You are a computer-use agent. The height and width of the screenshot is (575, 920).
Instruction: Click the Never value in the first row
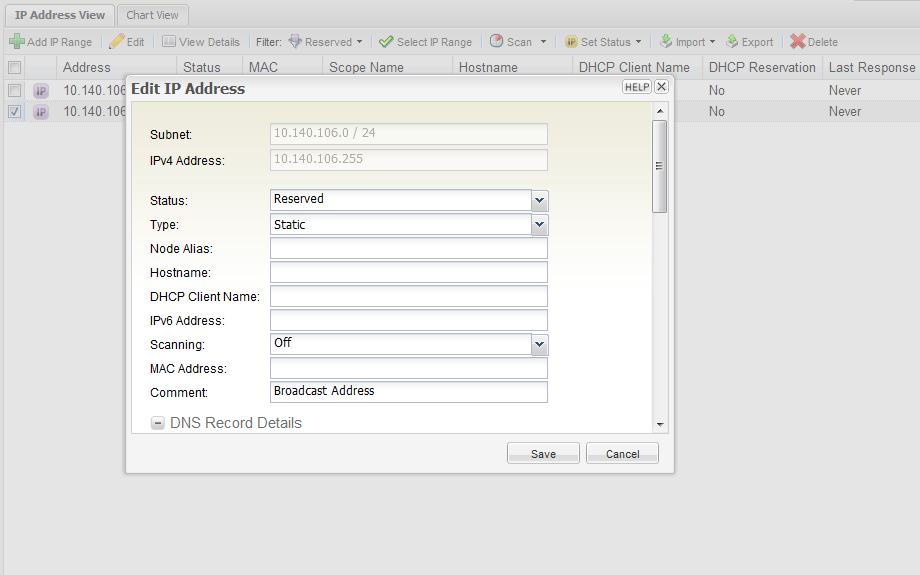pyautogui.click(x=844, y=91)
